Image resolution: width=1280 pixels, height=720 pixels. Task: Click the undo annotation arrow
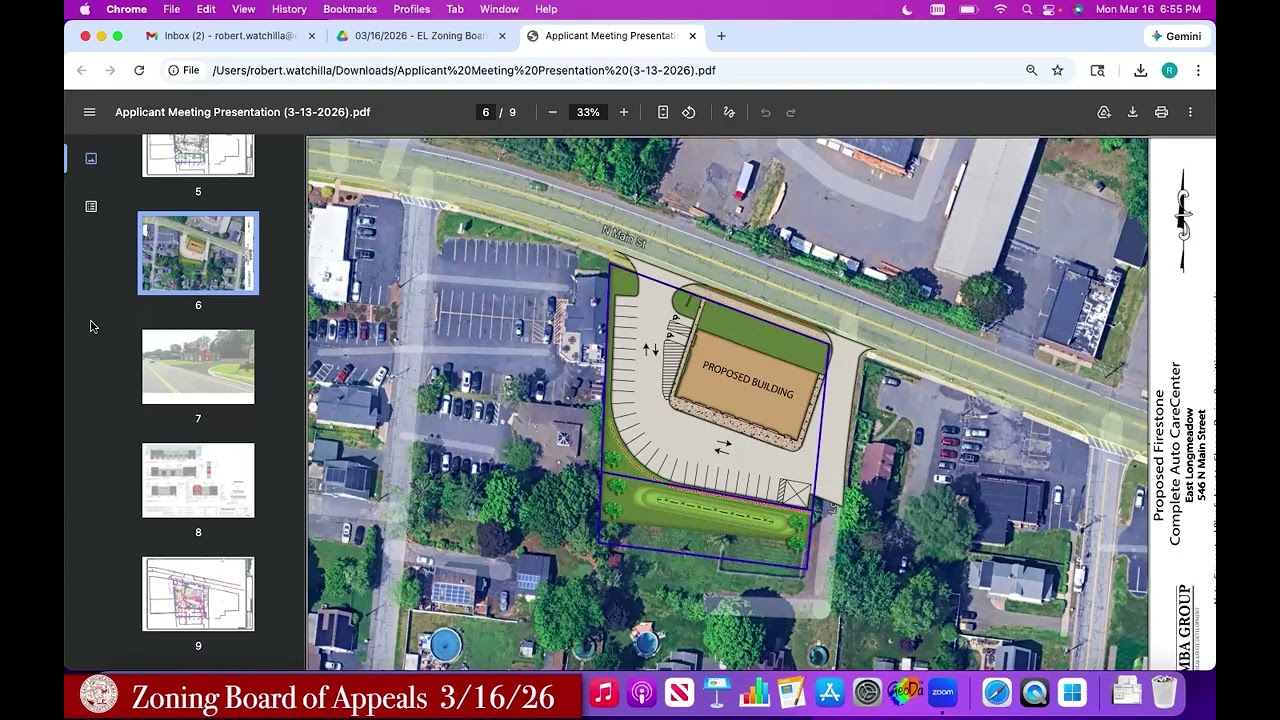coord(765,112)
